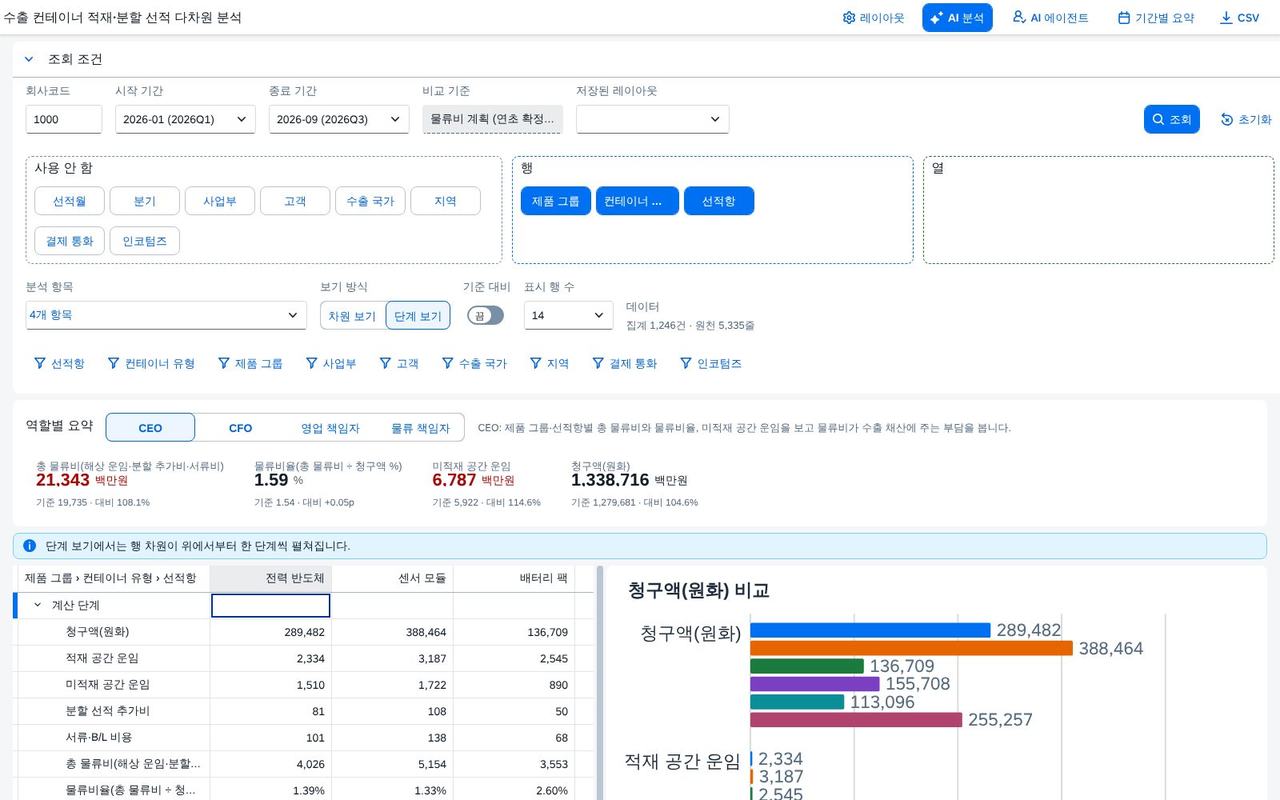Open the 인코텀즈 funnel filter
This screenshot has height=800, width=1280.
710,363
